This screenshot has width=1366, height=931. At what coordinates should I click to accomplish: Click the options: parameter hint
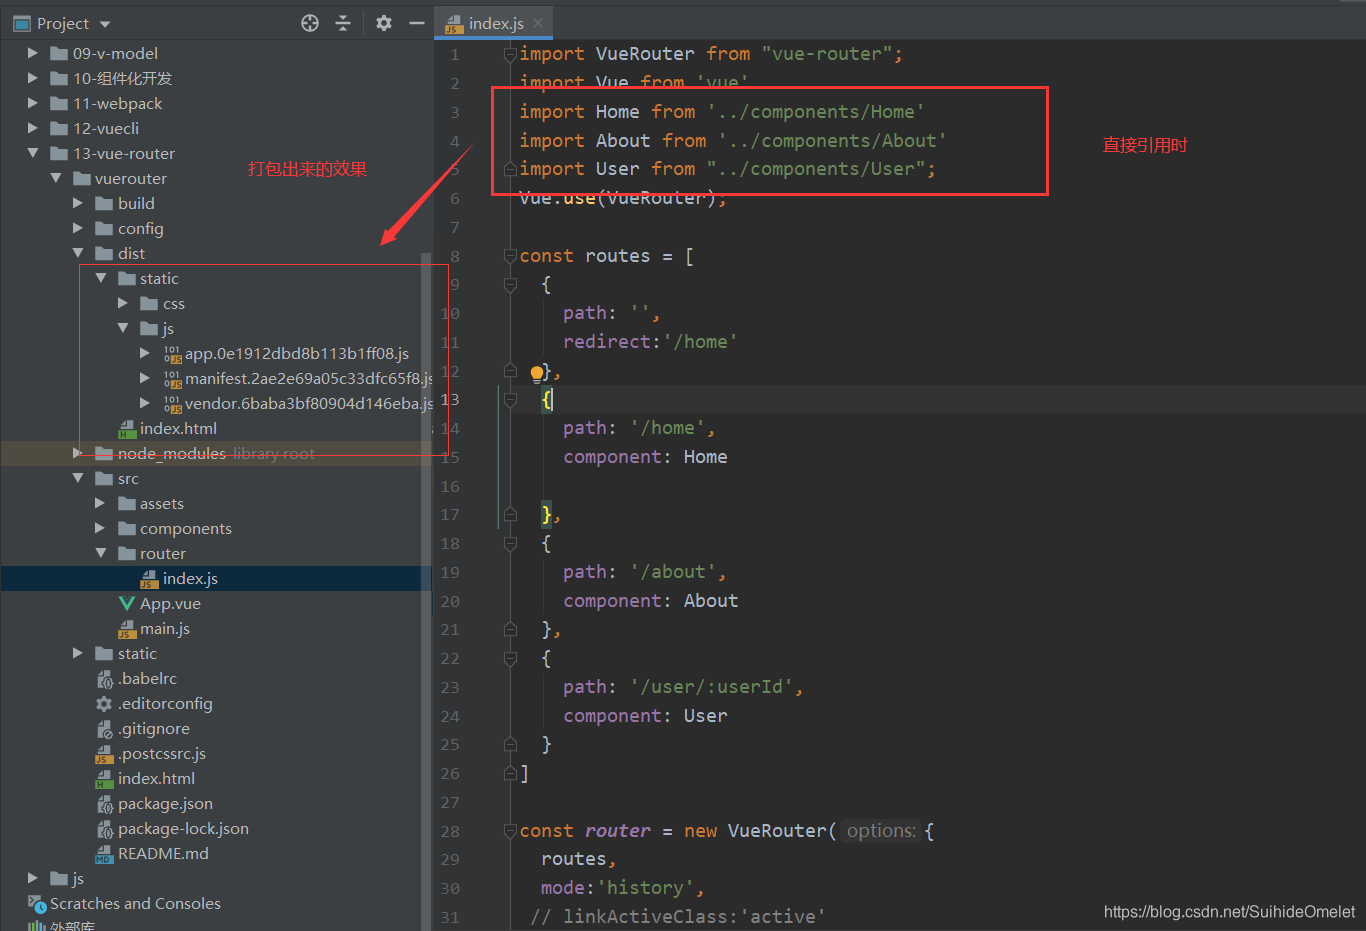pyautogui.click(x=881, y=831)
